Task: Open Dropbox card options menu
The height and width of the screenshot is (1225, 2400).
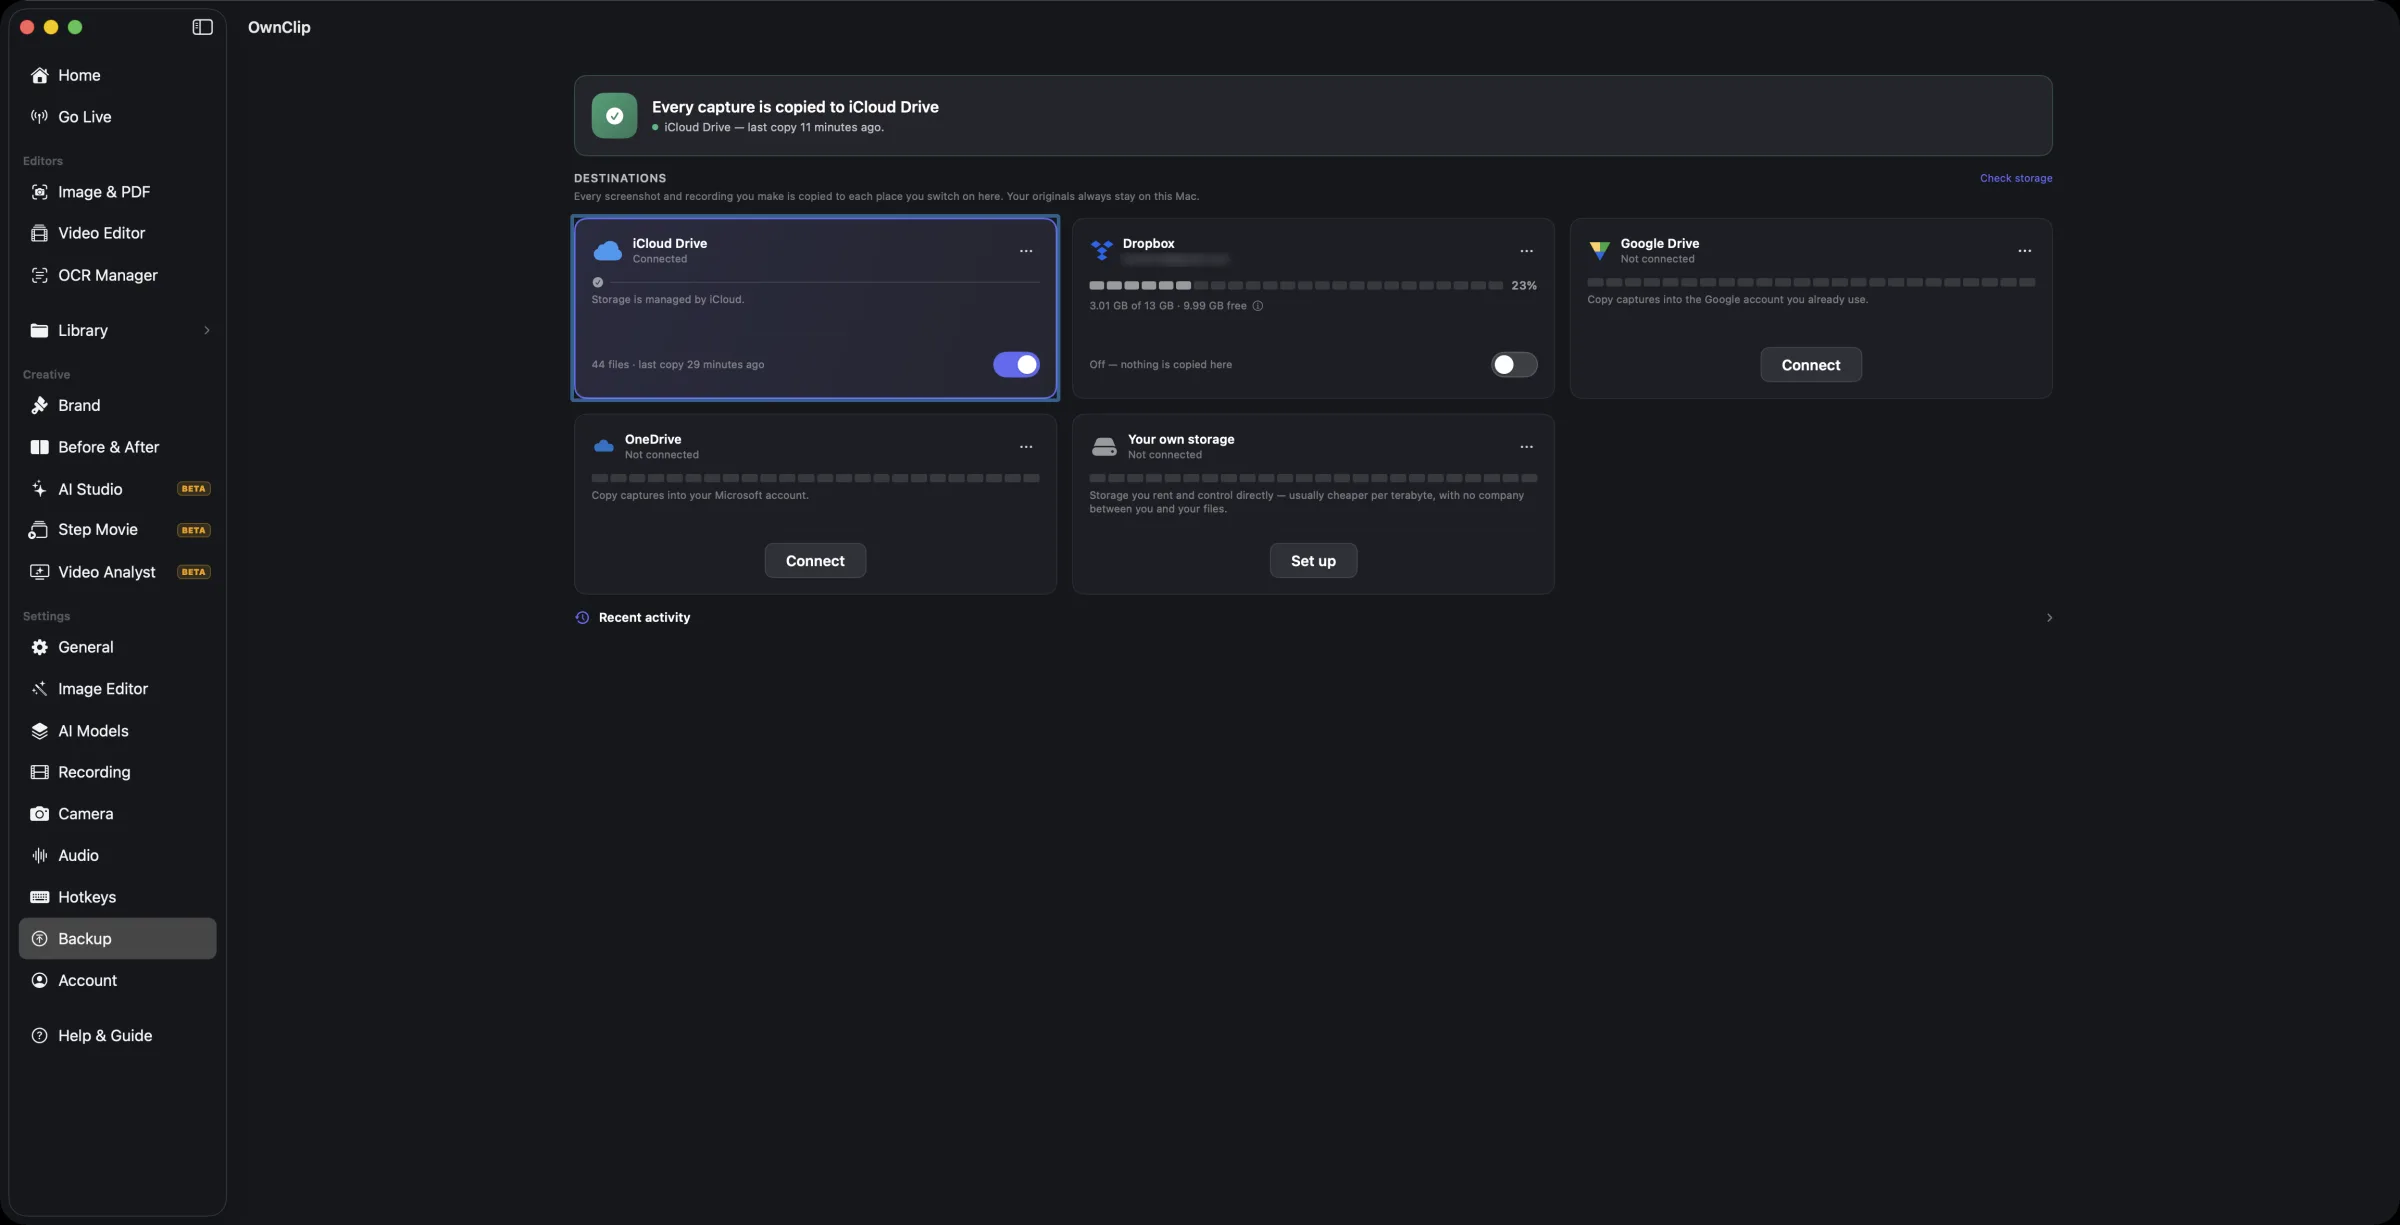Action: coord(1526,251)
